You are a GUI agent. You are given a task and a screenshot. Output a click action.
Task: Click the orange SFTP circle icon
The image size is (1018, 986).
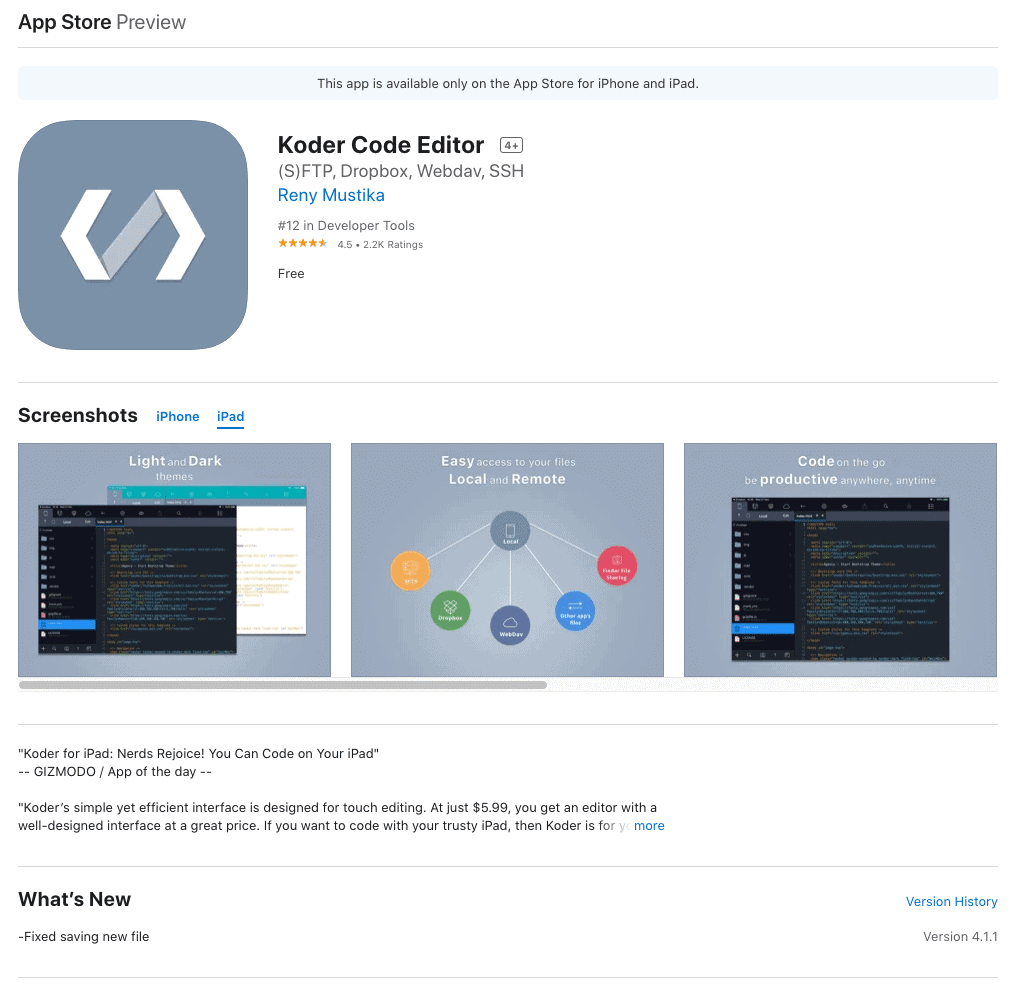pos(410,571)
